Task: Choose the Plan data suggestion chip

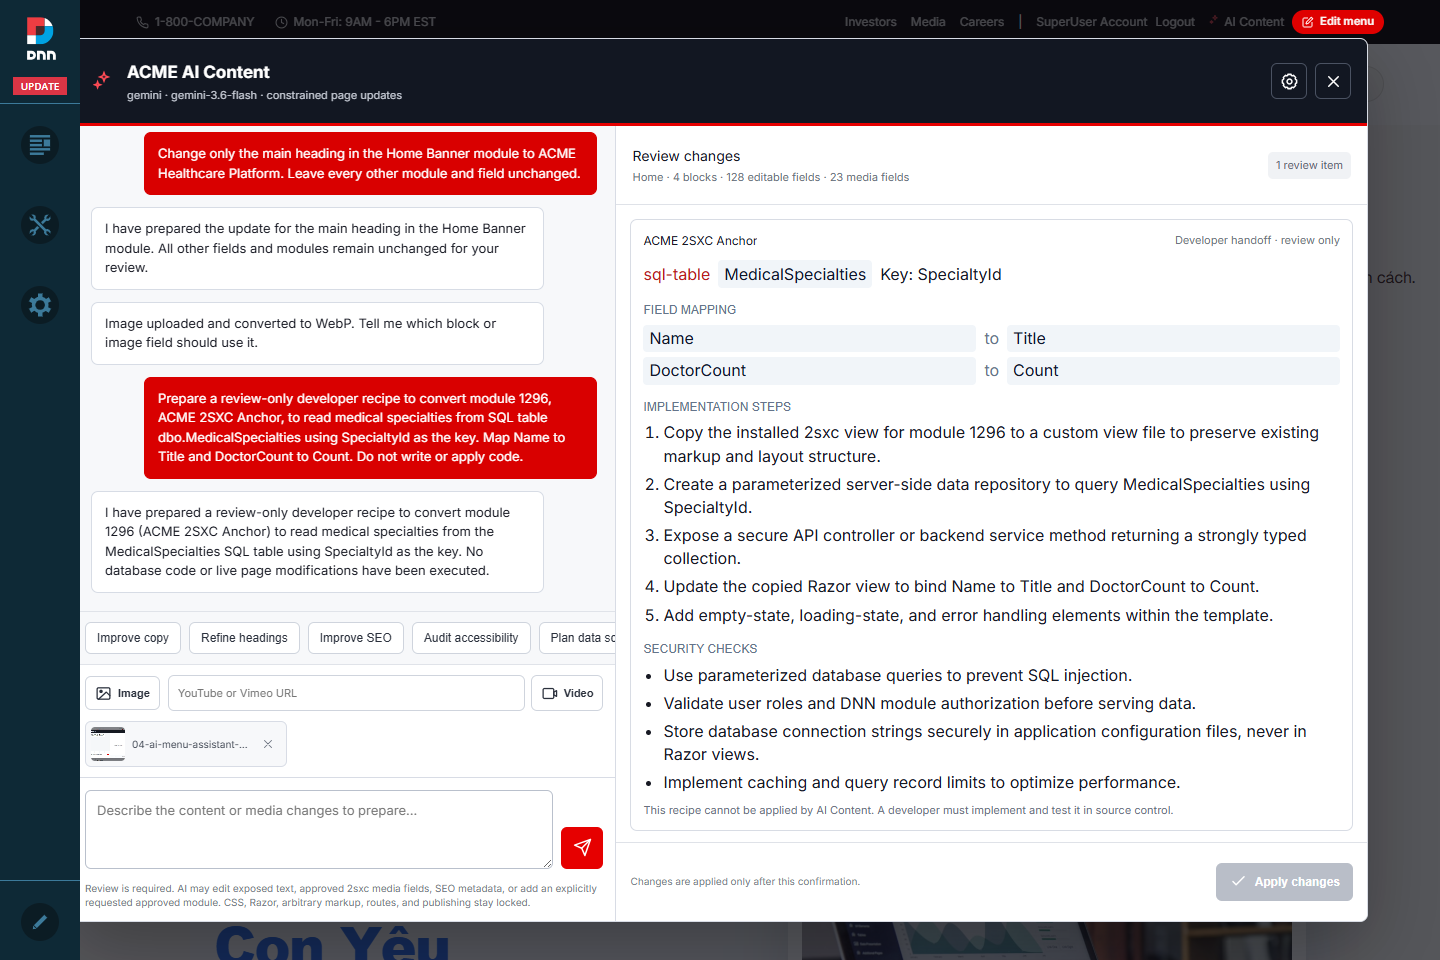Action: 578,638
